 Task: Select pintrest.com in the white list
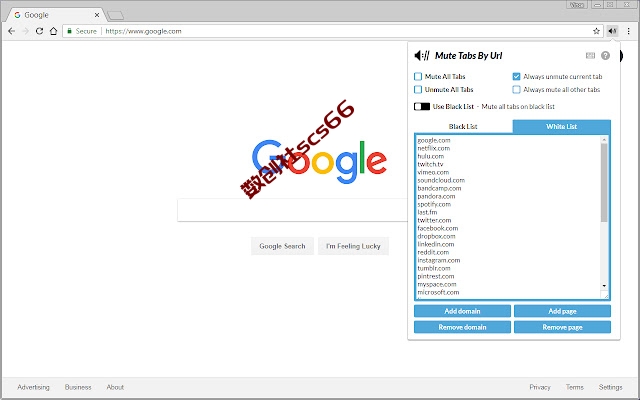(436, 276)
